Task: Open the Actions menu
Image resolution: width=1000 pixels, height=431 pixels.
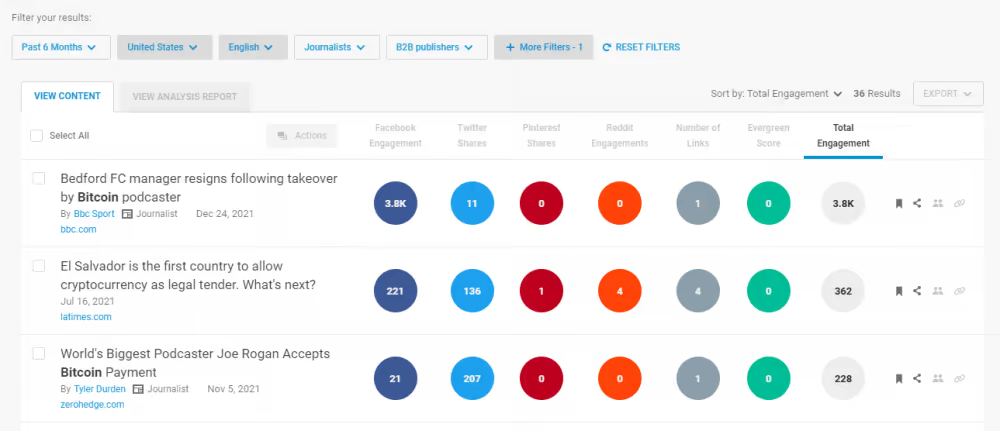Action: click(x=302, y=136)
